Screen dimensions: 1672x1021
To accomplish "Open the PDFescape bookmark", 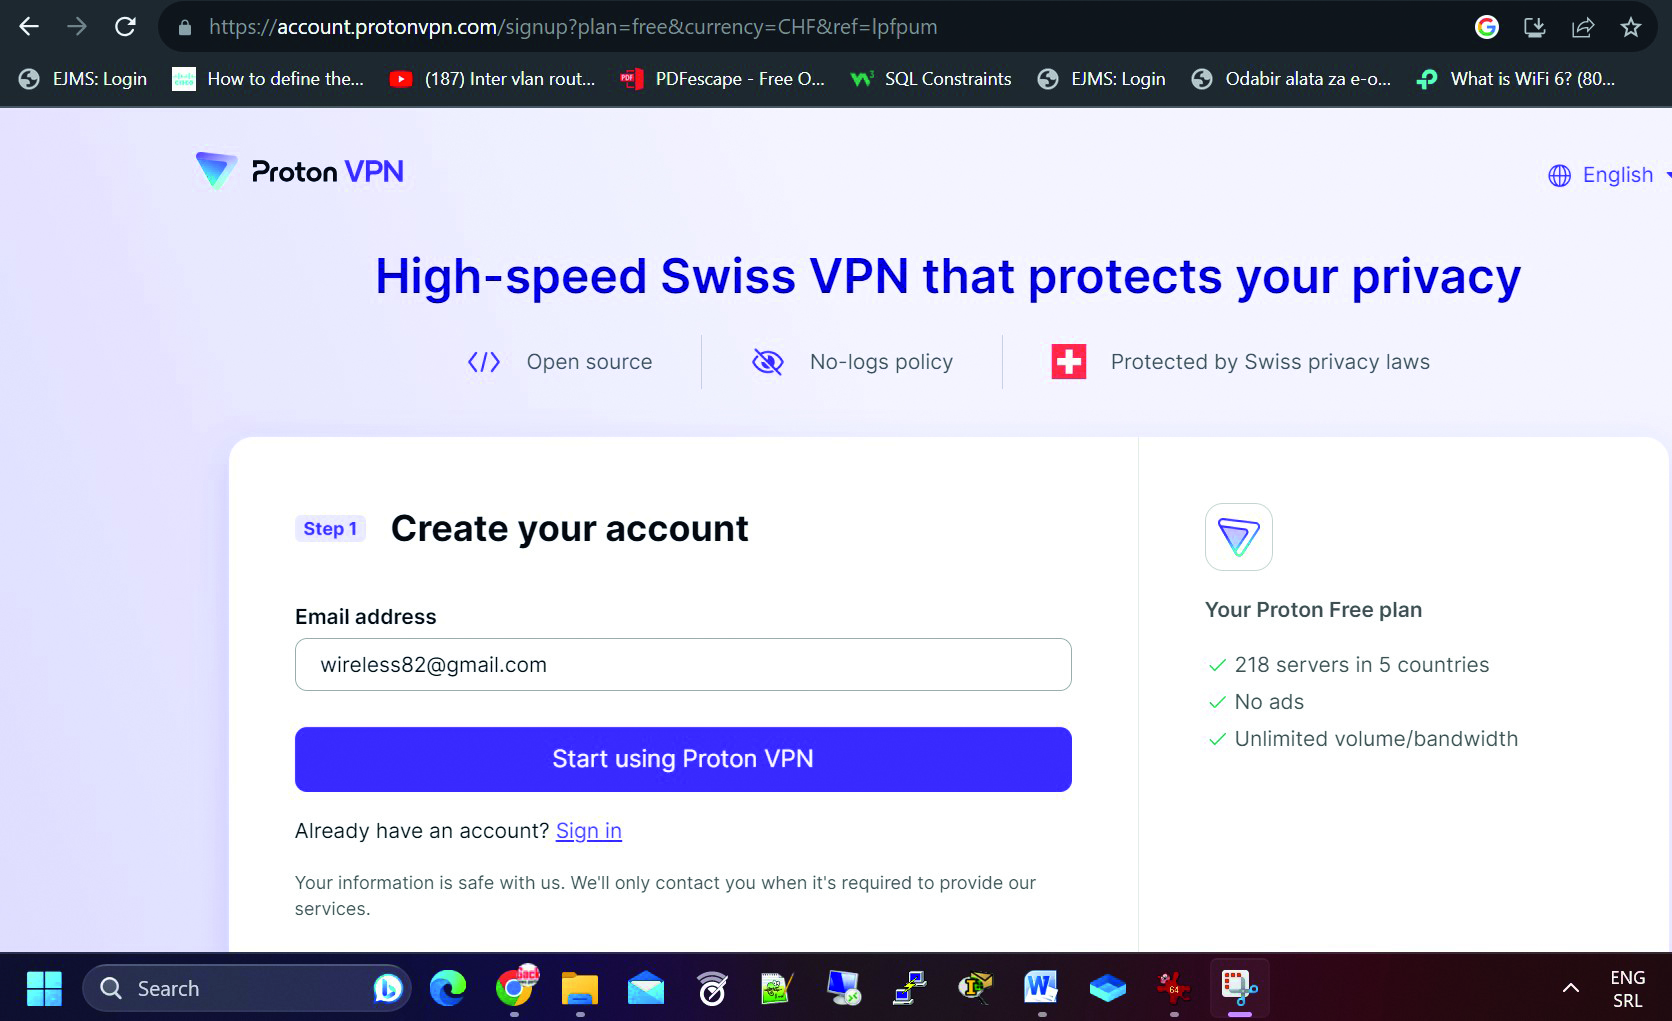I will click(x=723, y=79).
